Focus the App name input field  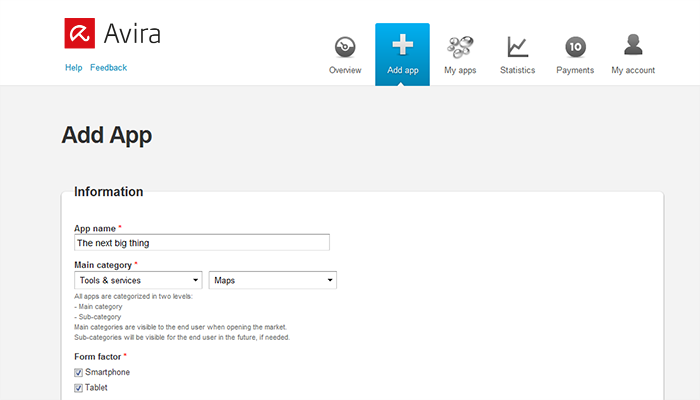point(202,242)
